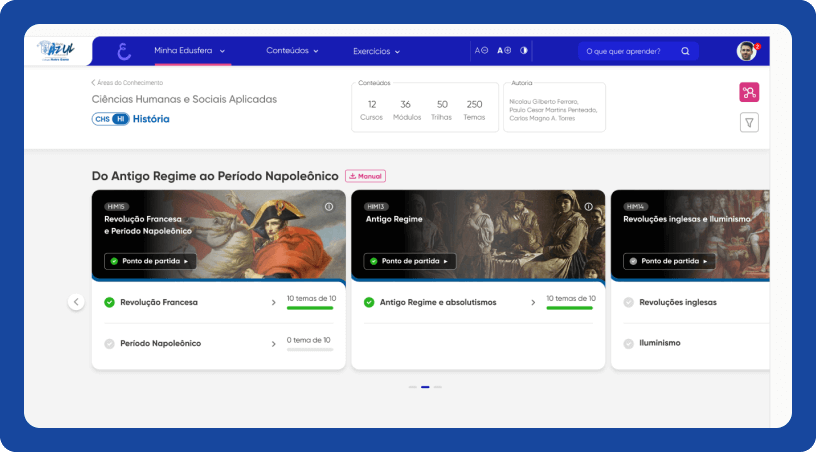This screenshot has height=452, width=816.
Task: Decrease the font size
Action: (481, 50)
